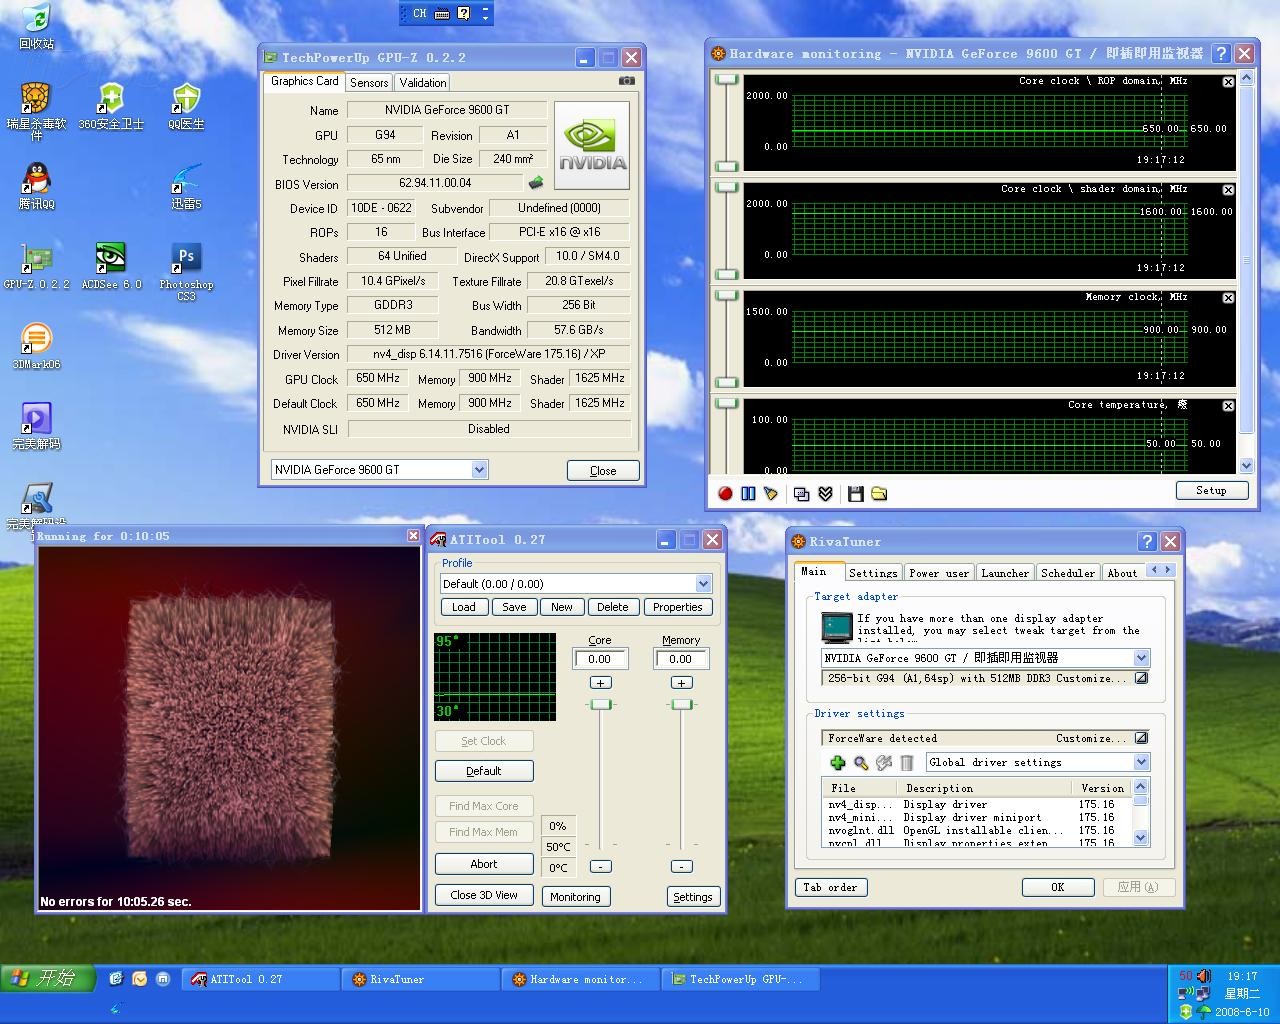Click the Setup button in Hardware monitoring

[1211, 490]
